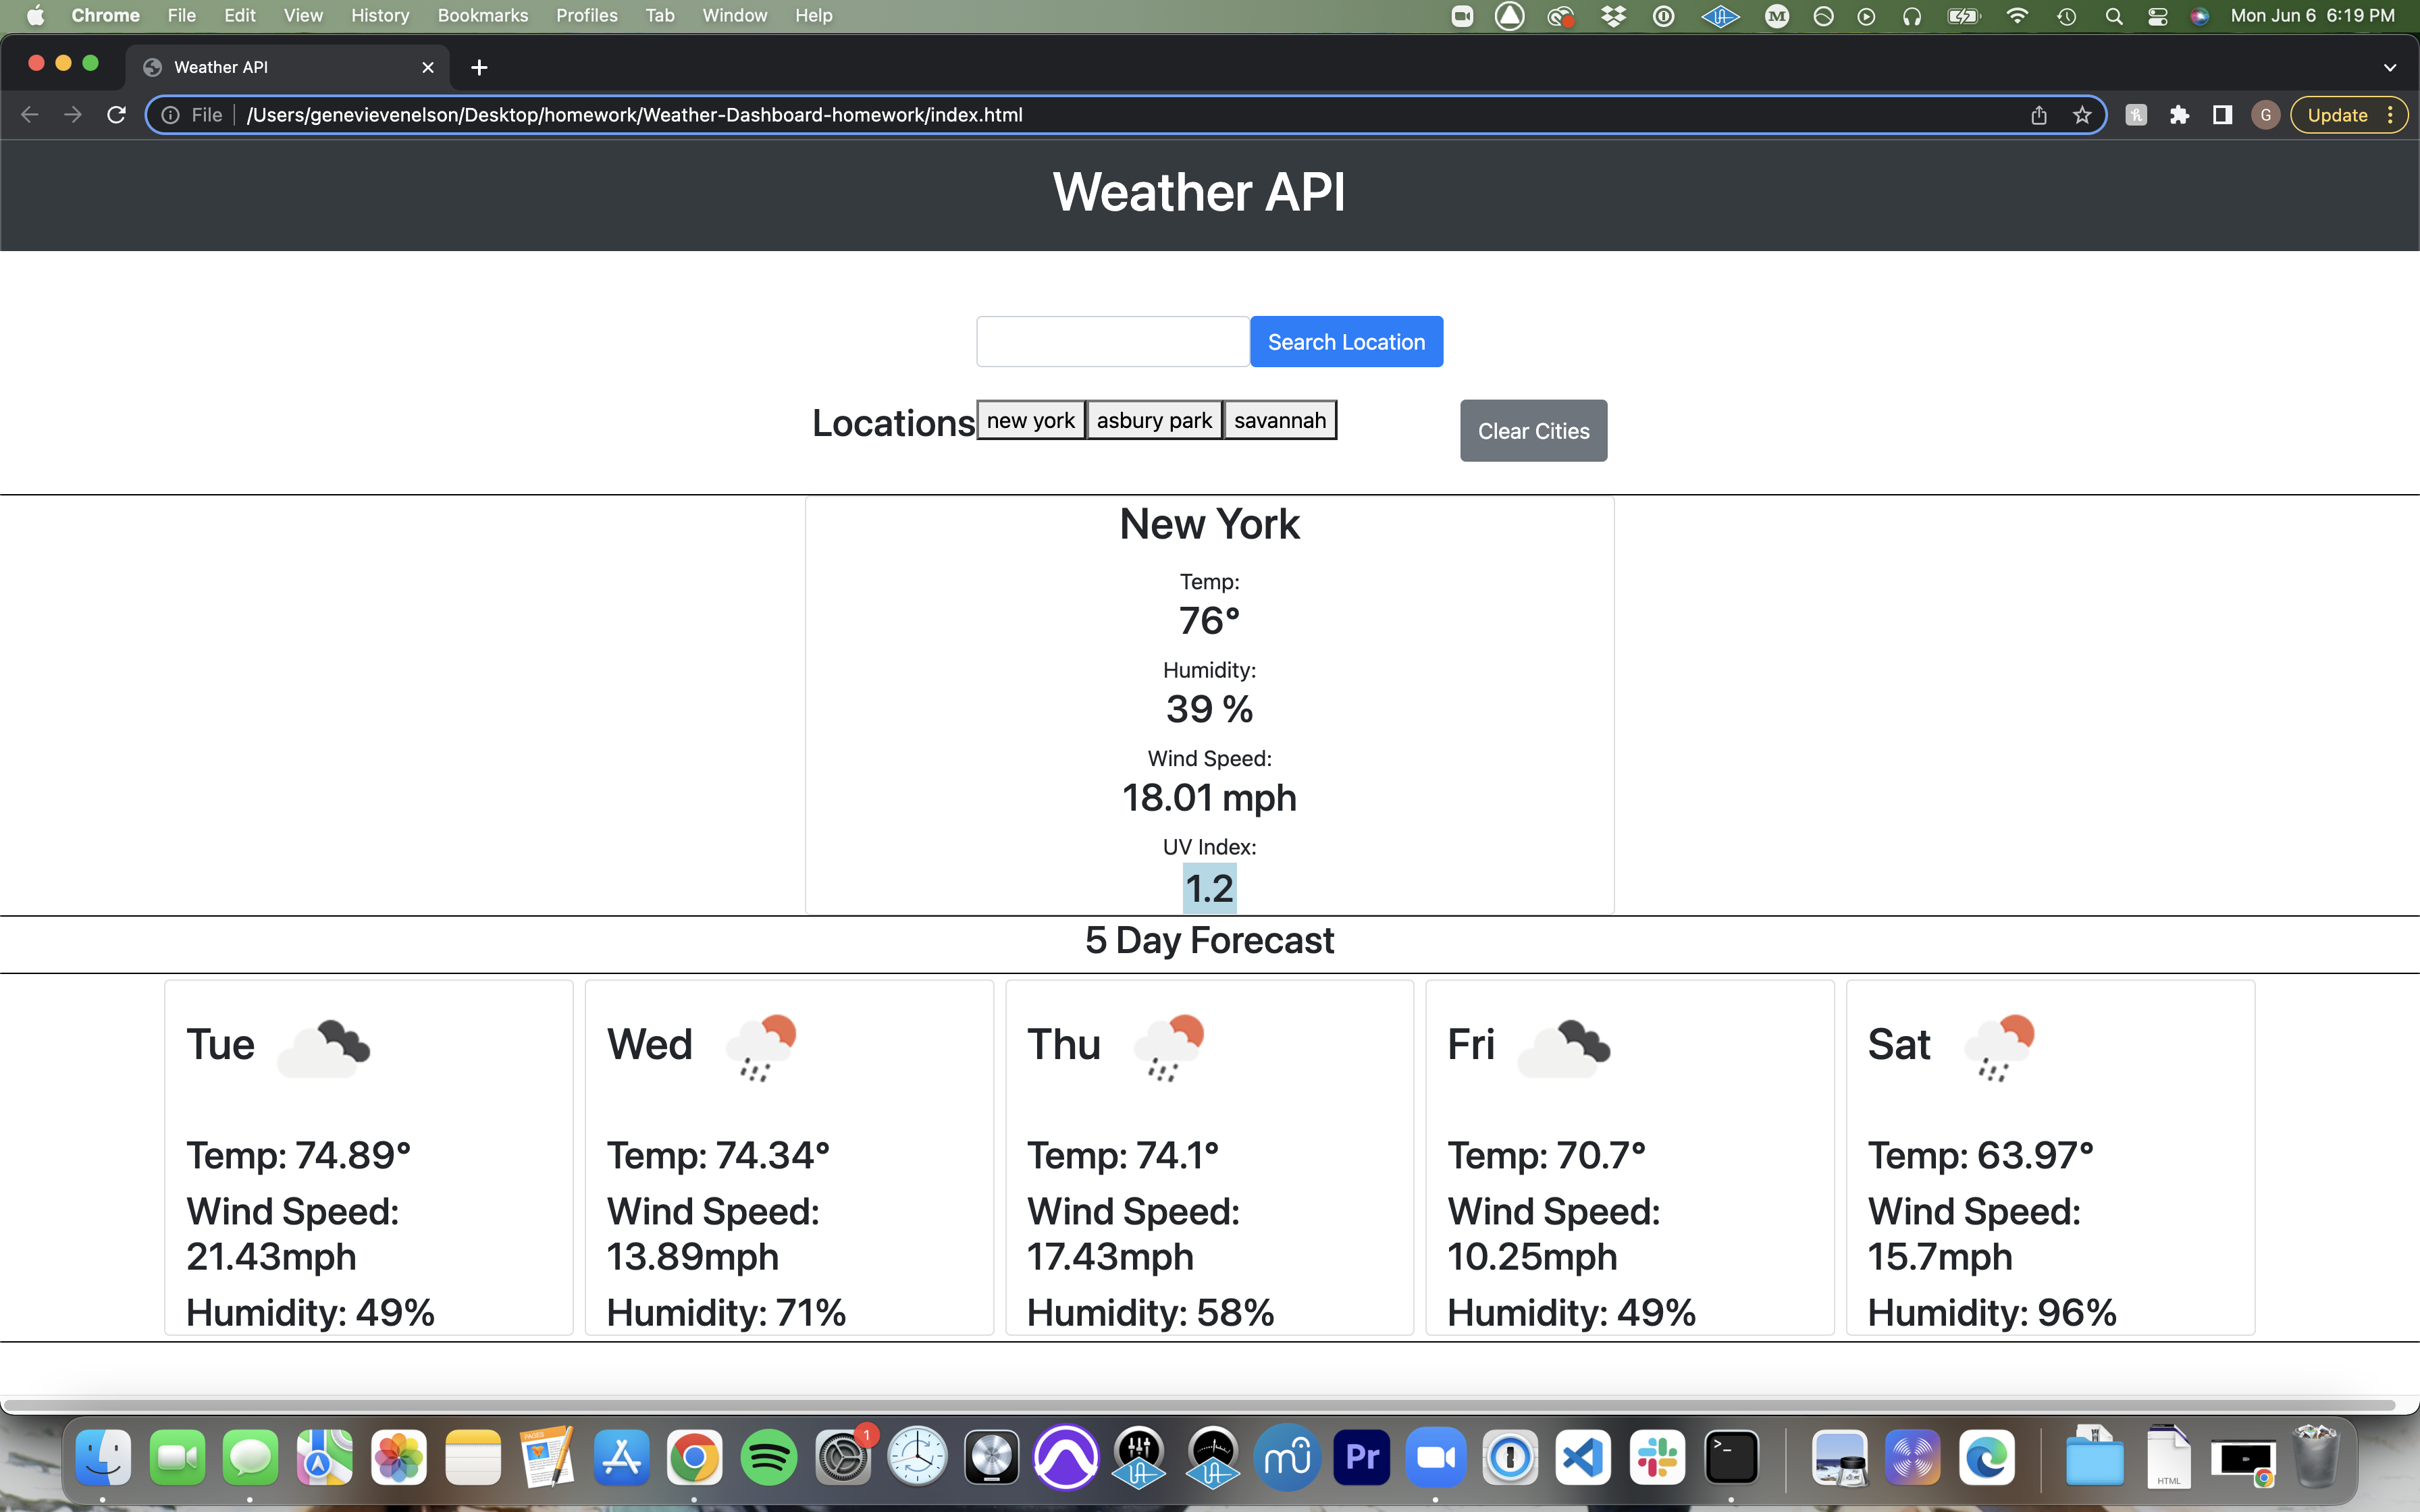Open the Time Machine menu bar icon

pyautogui.click(x=2067, y=16)
